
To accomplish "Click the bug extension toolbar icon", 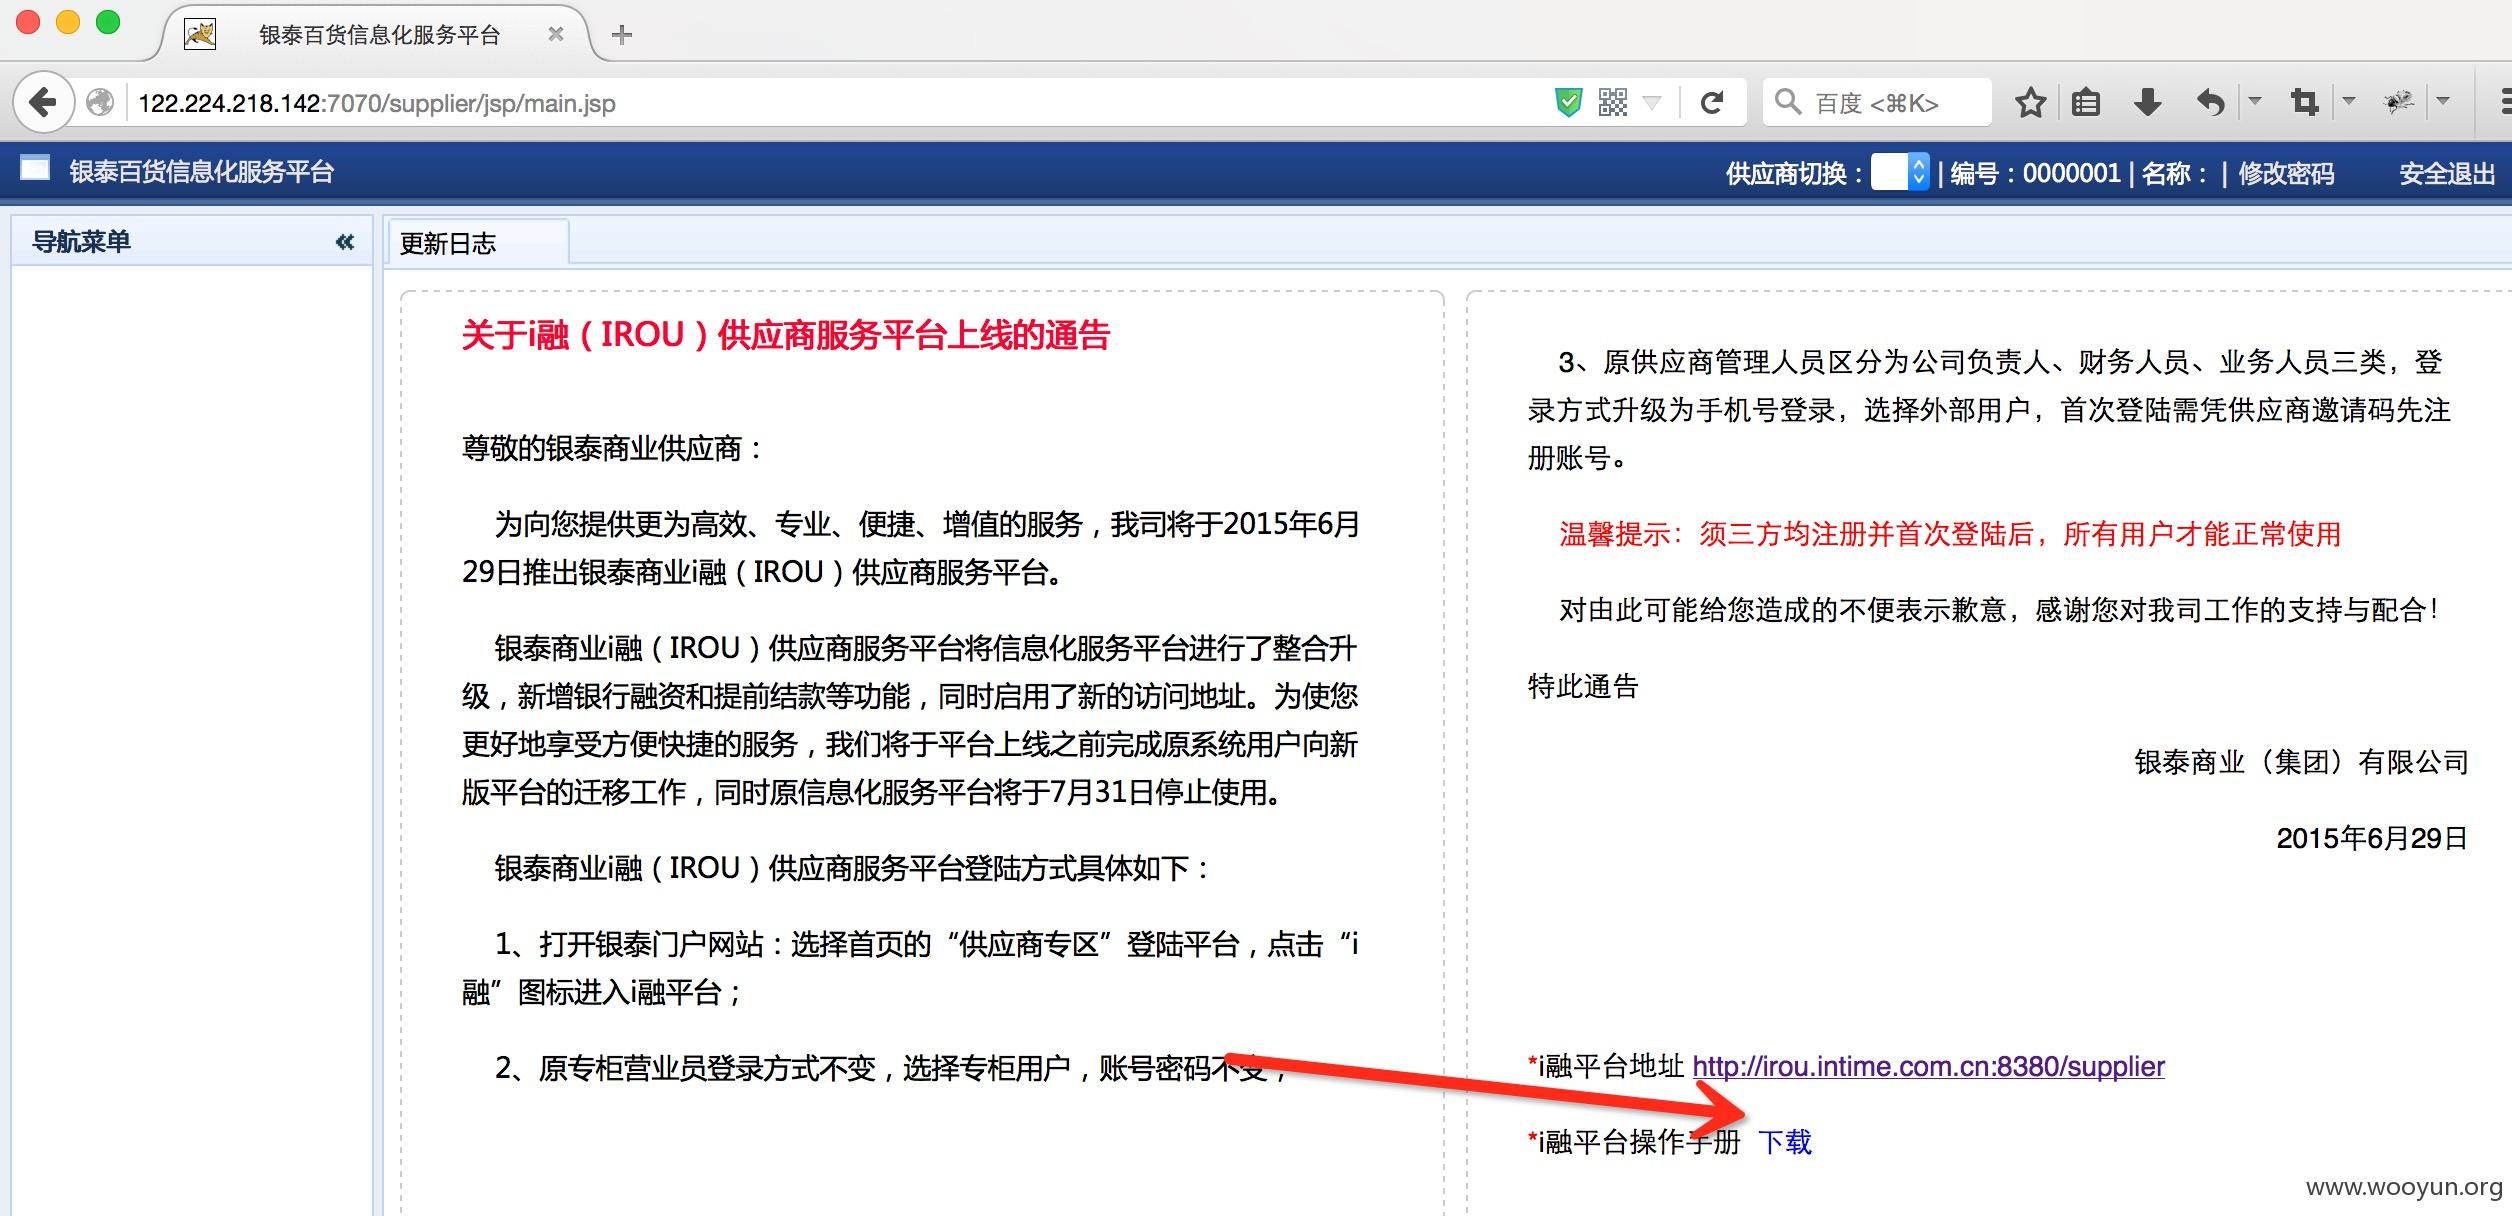I will pyautogui.click(x=2399, y=102).
